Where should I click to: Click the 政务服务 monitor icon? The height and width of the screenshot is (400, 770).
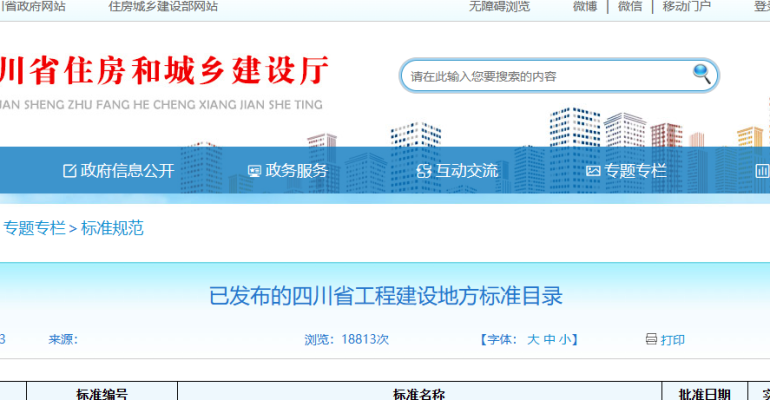tap(254, 171)
